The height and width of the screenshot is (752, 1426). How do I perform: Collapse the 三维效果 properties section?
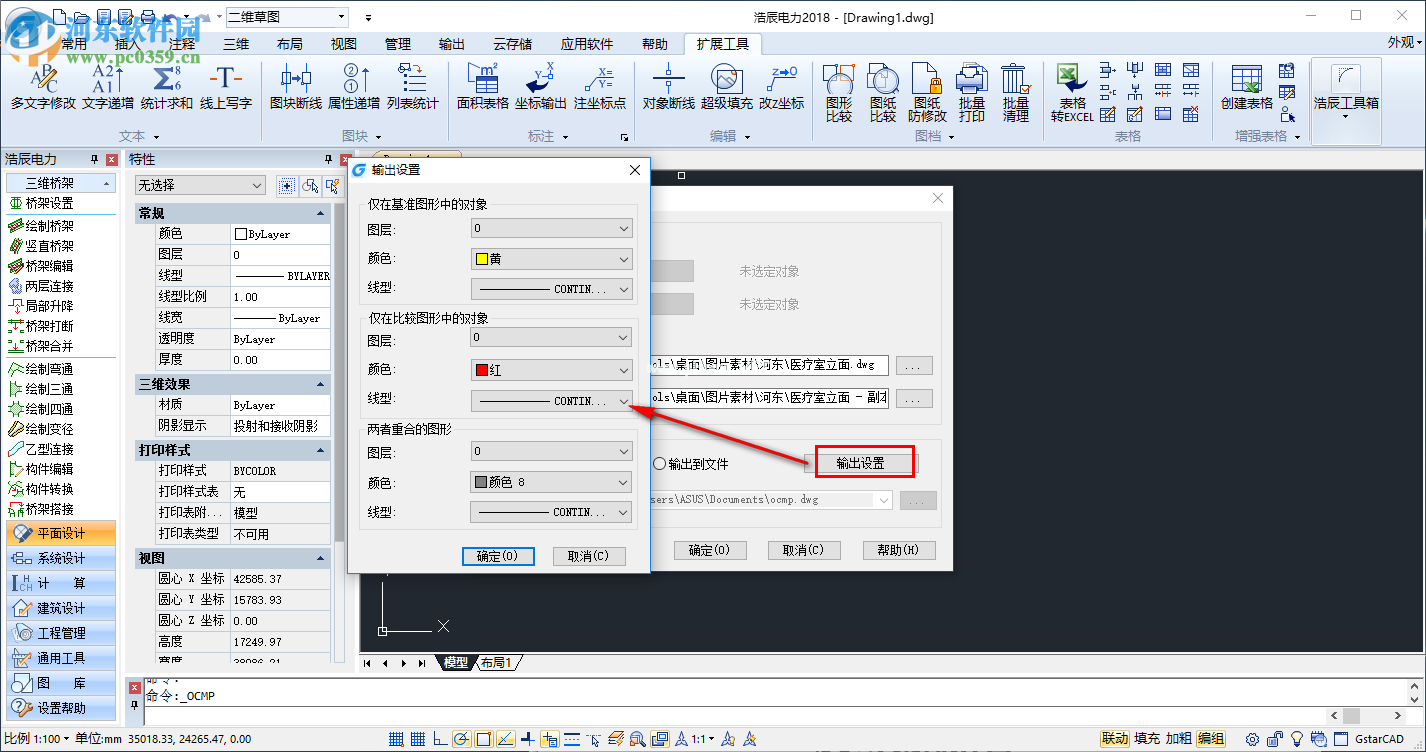pyautogui.click(x=320, y=384)
